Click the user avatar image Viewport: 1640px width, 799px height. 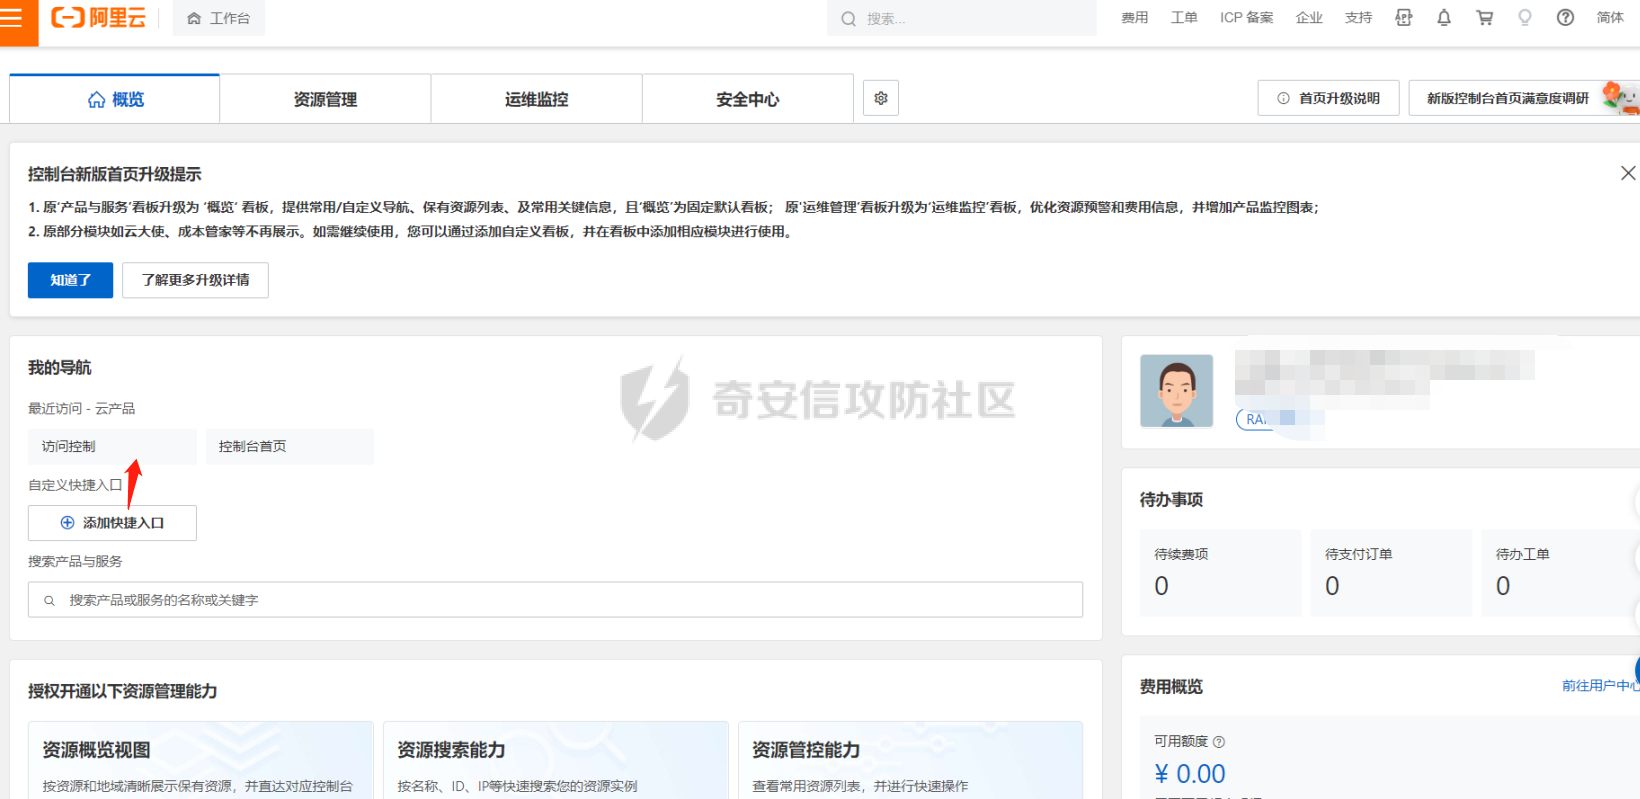point(1177,391)
